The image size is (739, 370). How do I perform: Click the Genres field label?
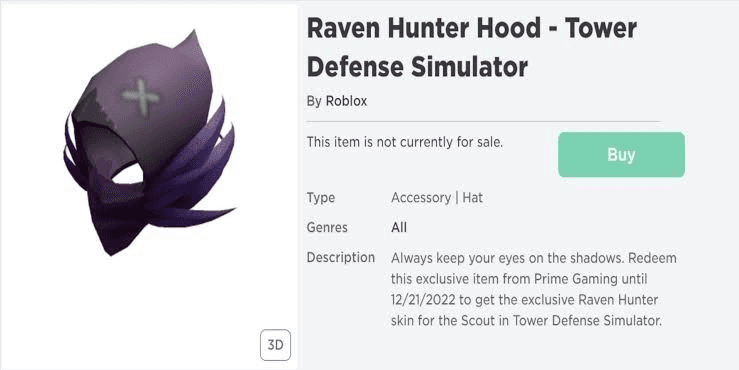tap(327, 228)
